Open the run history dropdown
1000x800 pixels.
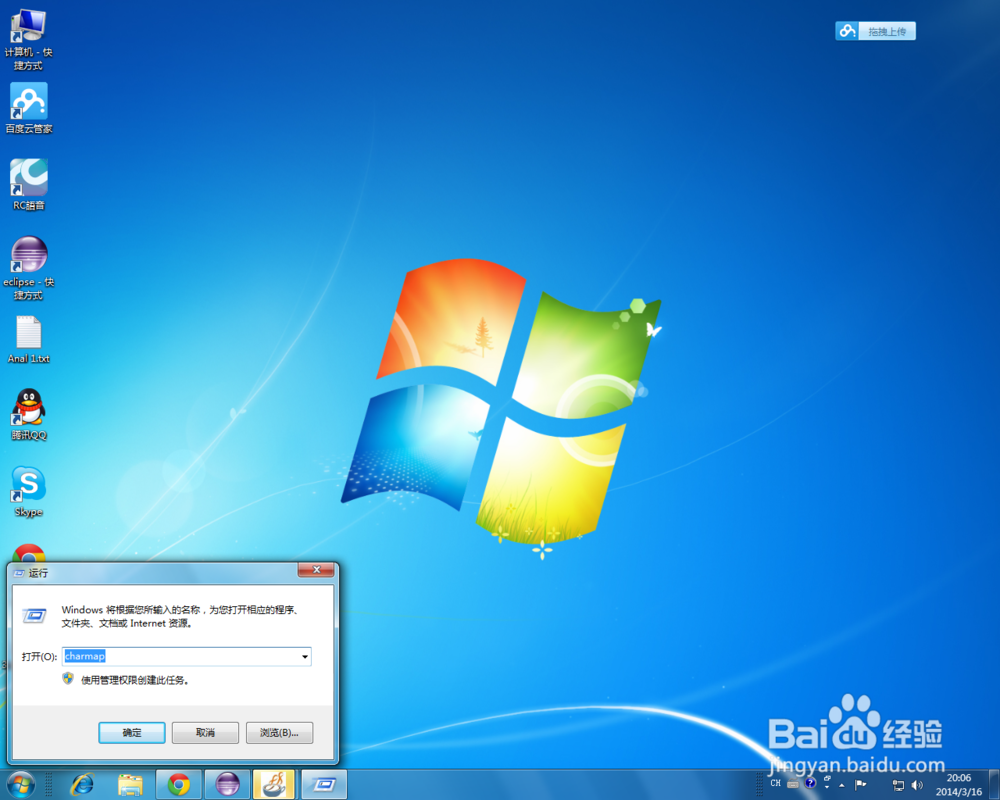click(x=304, y=657)
